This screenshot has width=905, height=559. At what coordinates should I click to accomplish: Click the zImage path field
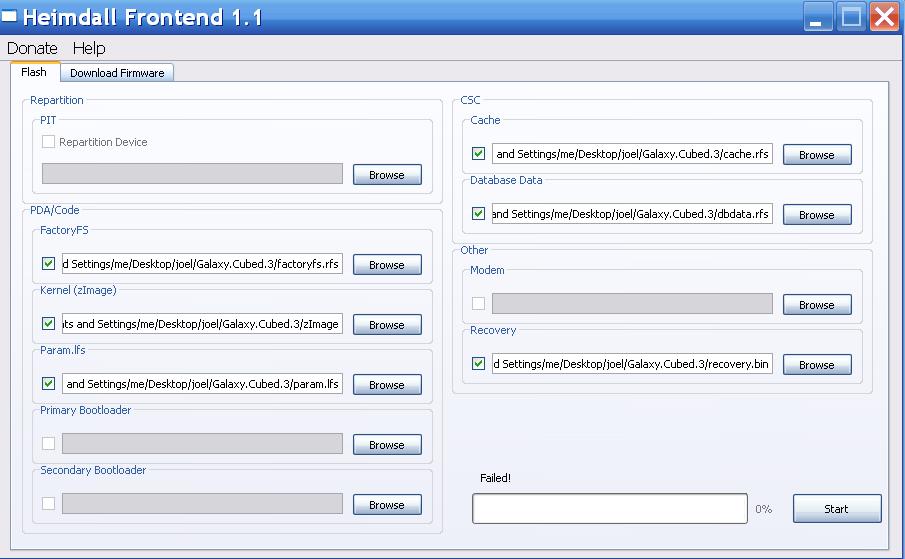[202, 324]
